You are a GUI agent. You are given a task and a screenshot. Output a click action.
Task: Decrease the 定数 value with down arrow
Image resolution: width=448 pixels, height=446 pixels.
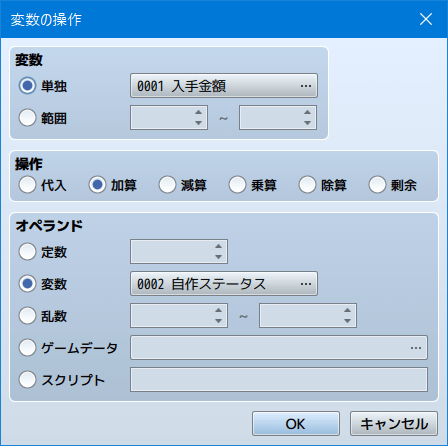(x=218, y=257)
